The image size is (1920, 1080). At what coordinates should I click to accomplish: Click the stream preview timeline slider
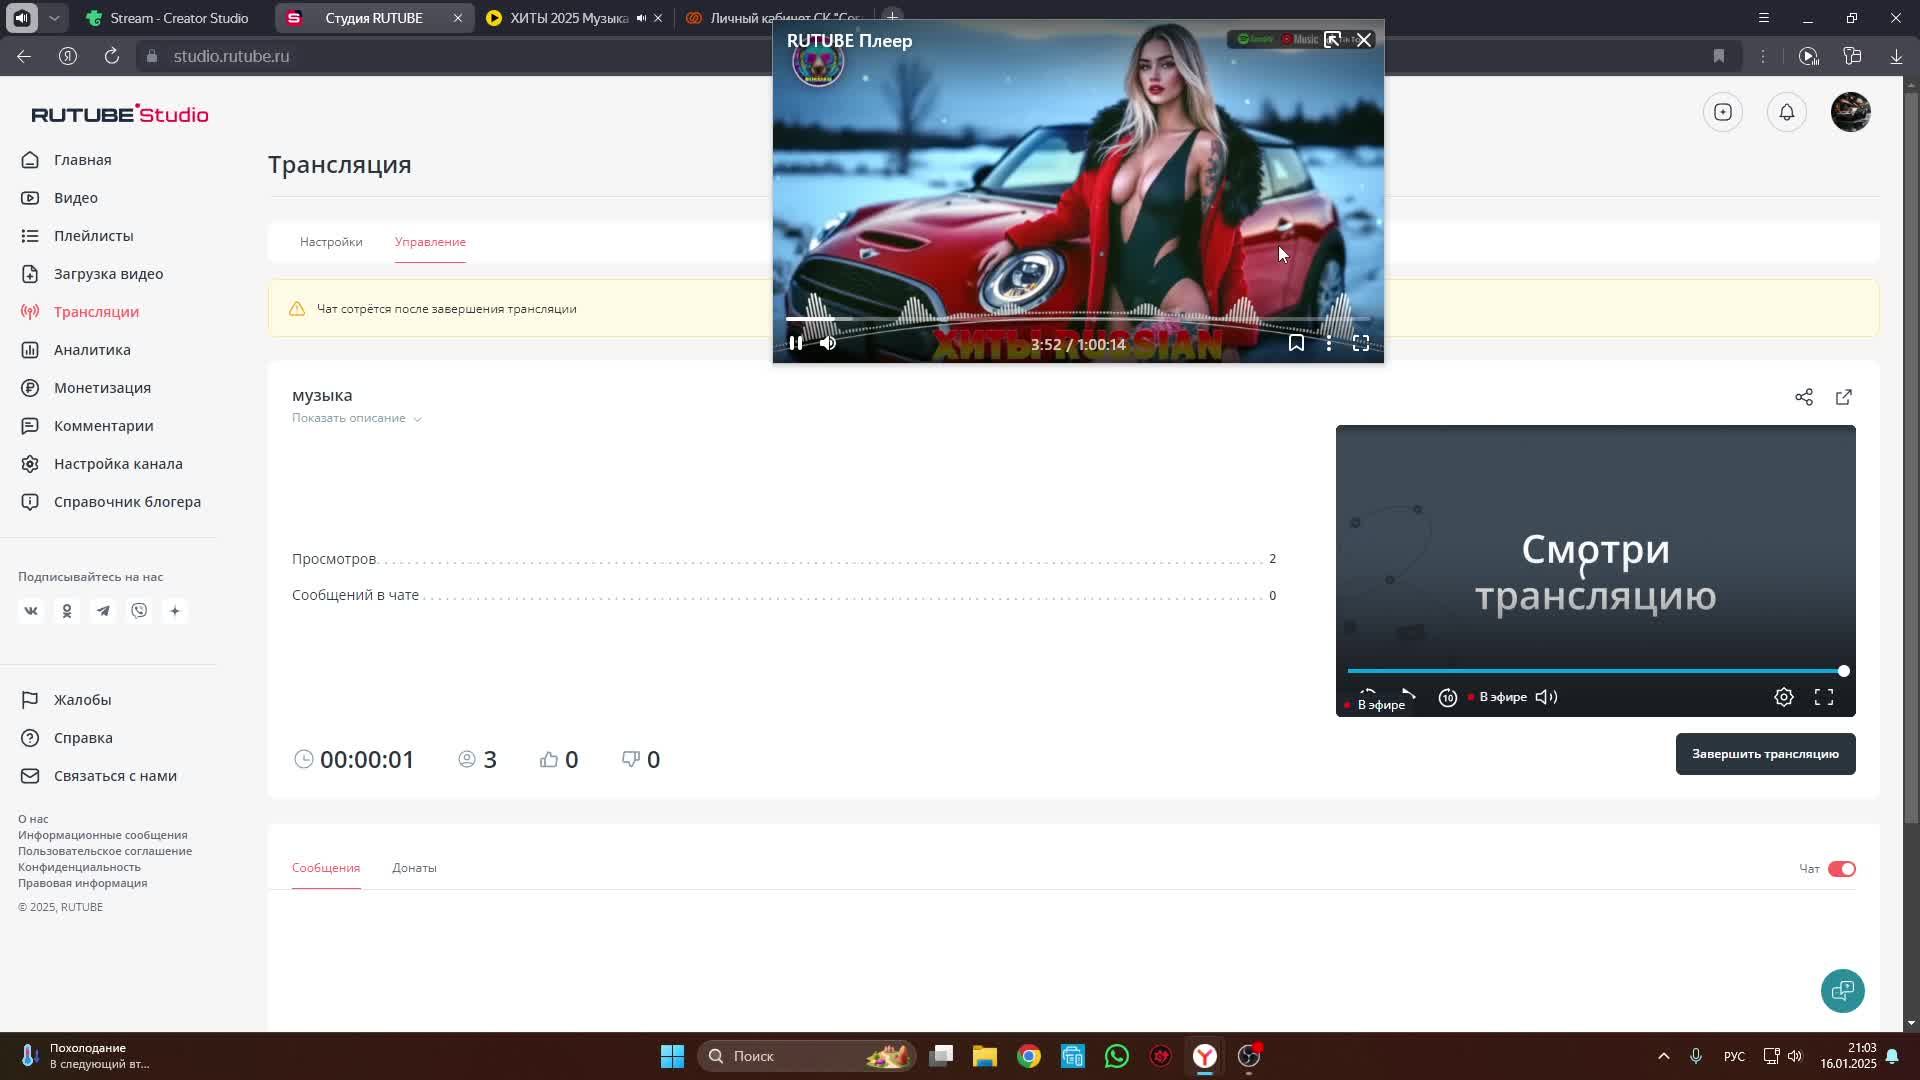tap(1596, 671)
